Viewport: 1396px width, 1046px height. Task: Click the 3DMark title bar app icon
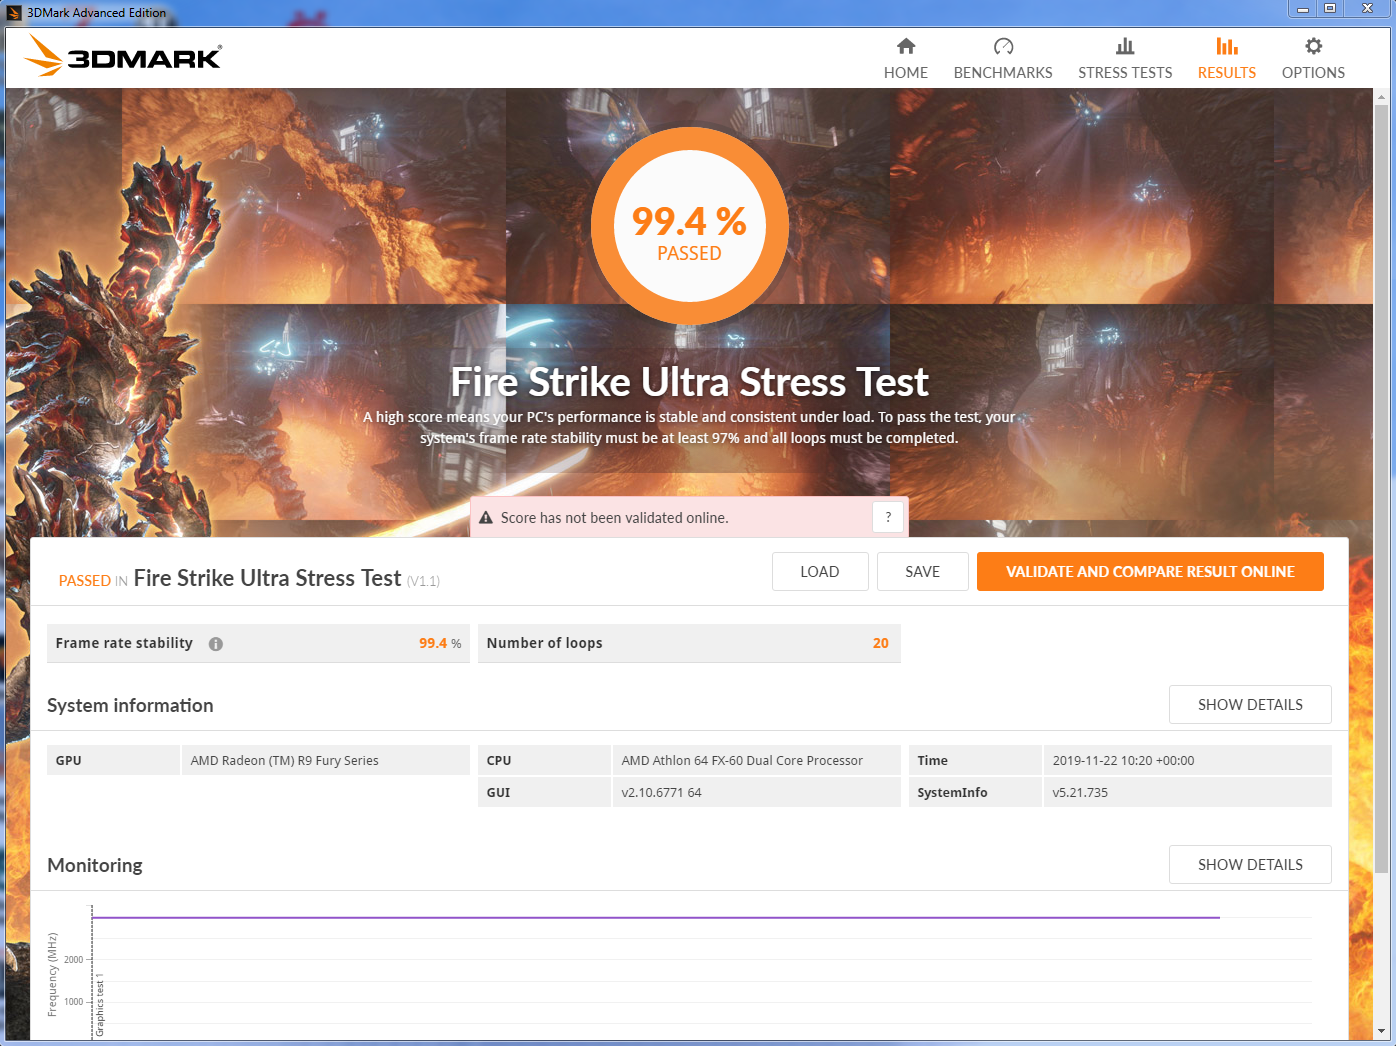click(14, 13)
